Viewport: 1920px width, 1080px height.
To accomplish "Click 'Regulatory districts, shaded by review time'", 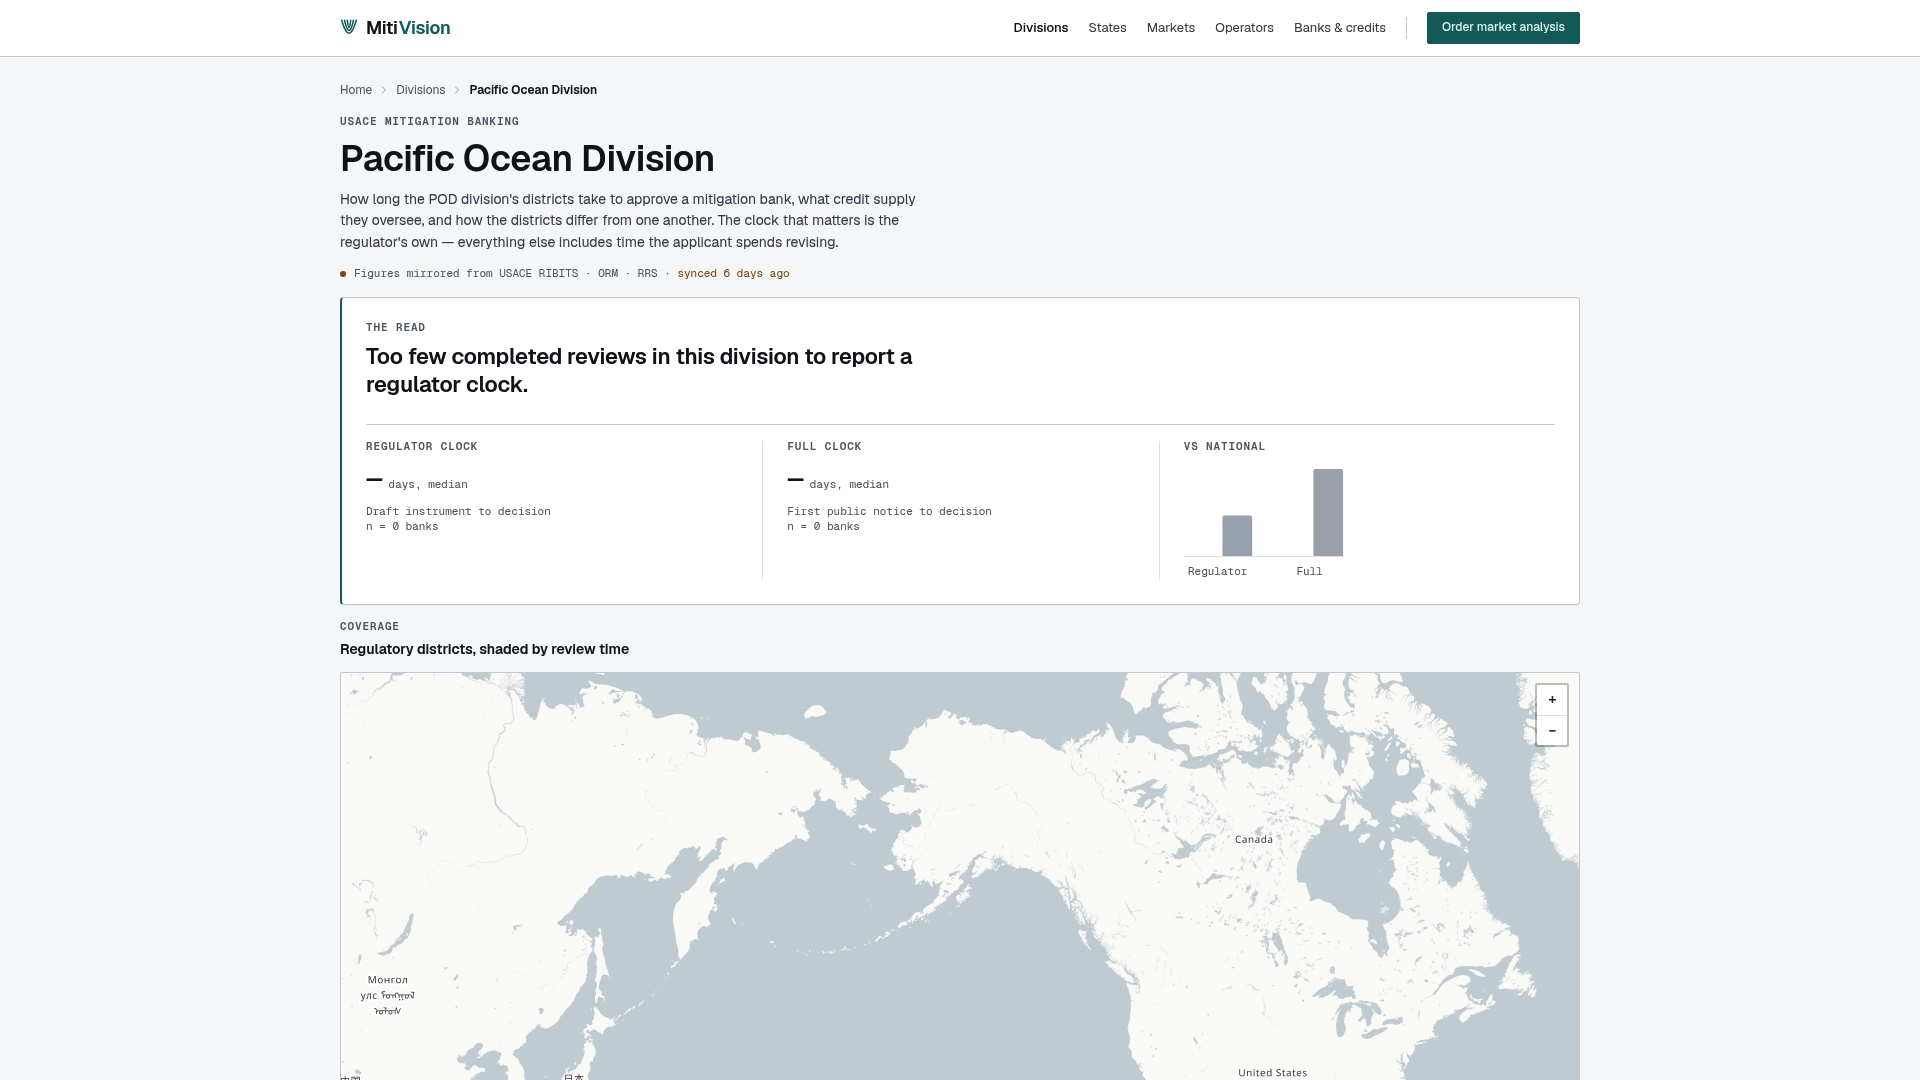I will [484, 650].
